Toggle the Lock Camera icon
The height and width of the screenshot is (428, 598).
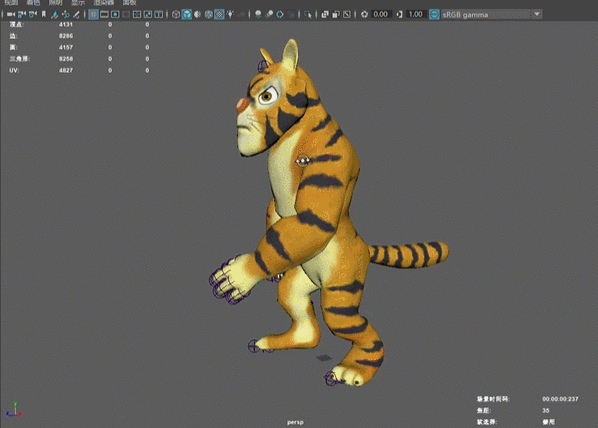point(22,14)
